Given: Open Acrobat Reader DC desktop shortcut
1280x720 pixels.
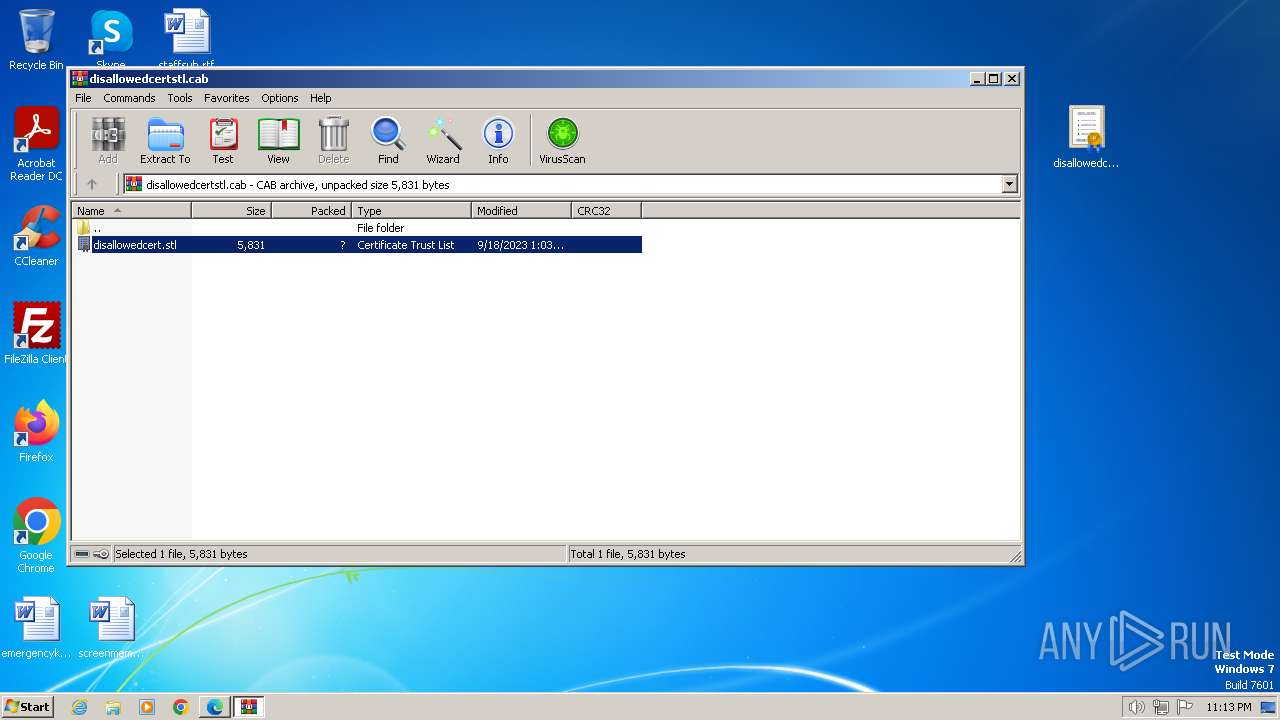Looking at the screenshot, I should click(x=36, y=144).
